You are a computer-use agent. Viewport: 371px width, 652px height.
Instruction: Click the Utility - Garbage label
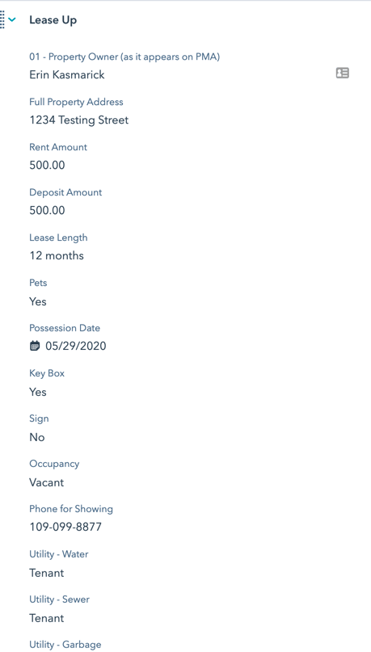pyautogui.click(x=65, y=645)
